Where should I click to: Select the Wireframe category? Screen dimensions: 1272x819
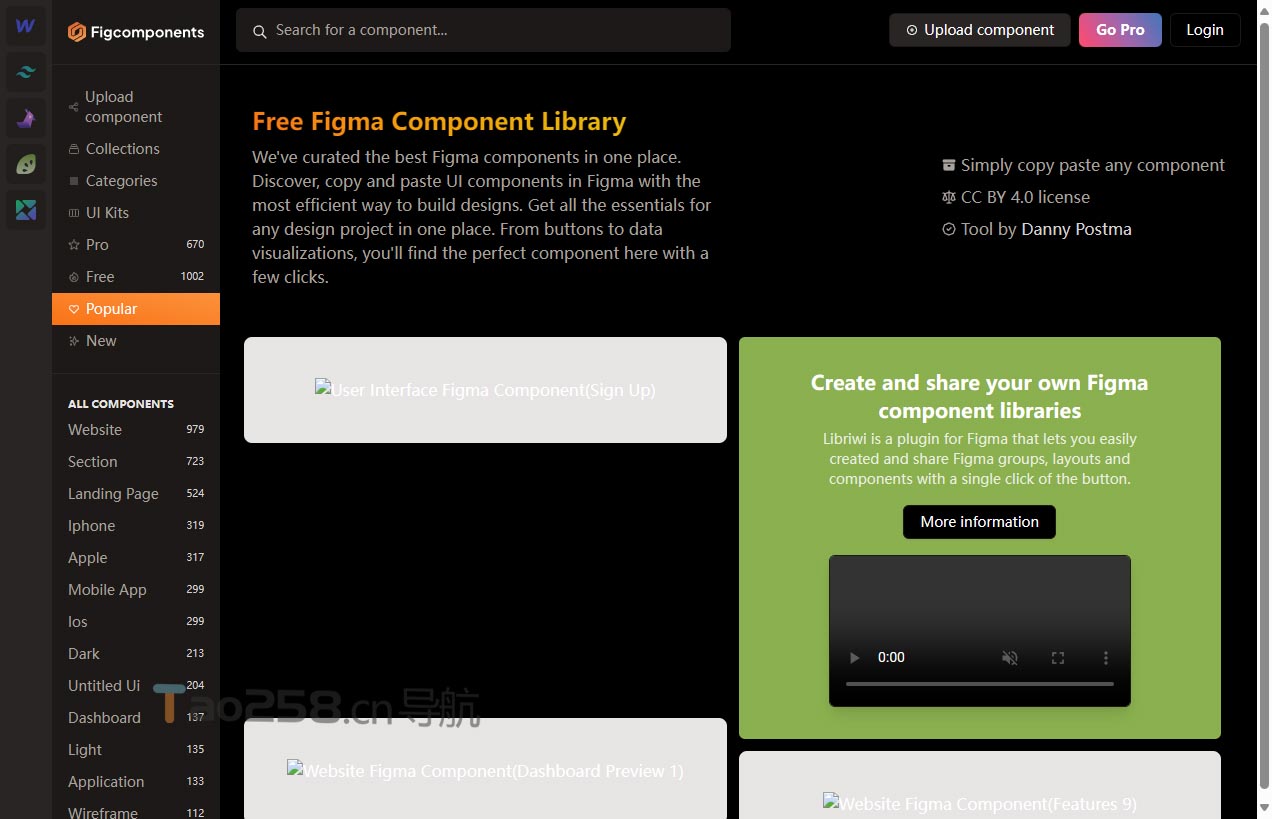(136, 809)
